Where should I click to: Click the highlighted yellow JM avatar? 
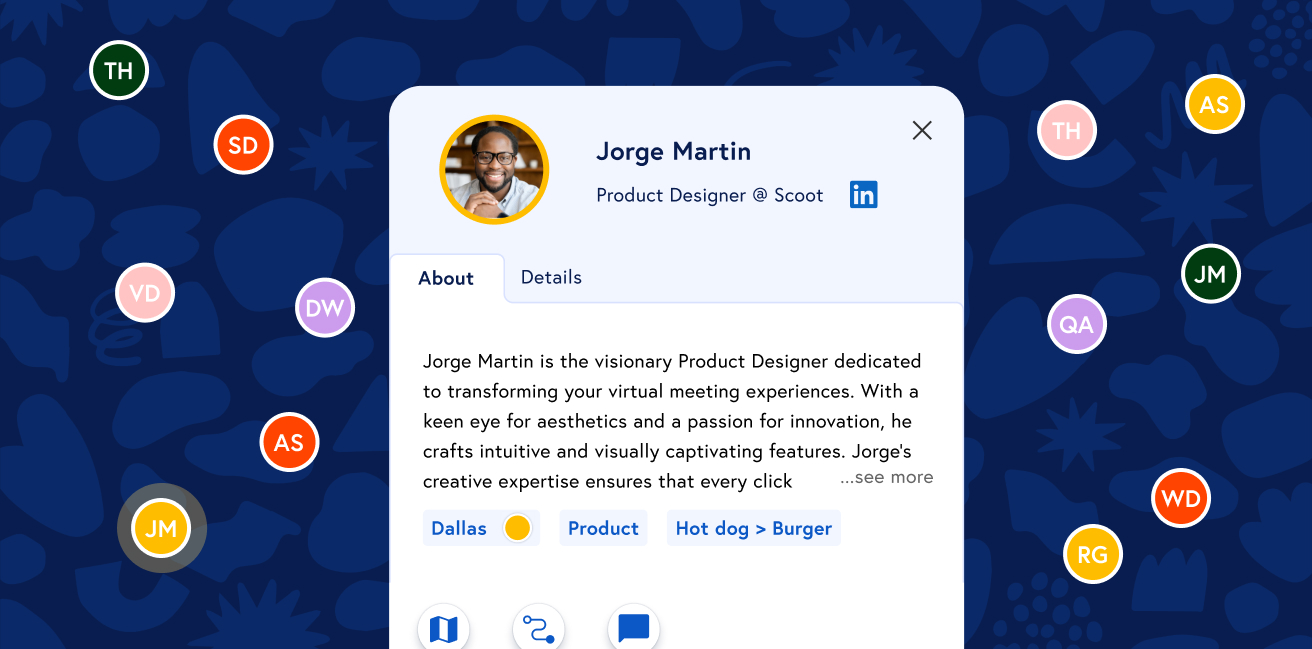161,529
